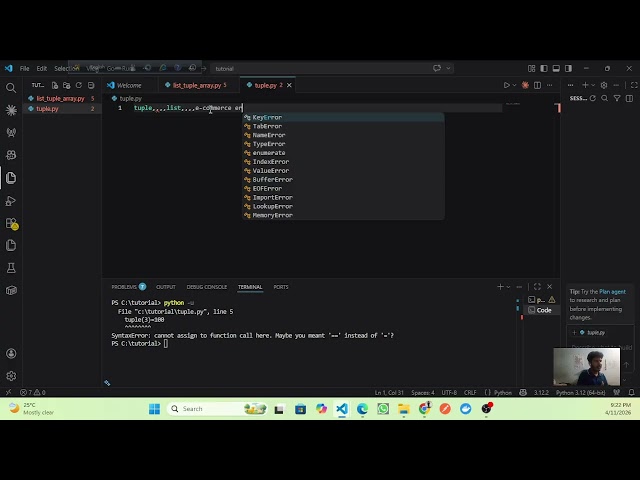Image resolution: width=640 pixels, height=480 pixels.
Task: Choose MemoryError suggestion
Action: pyautogui.click(x=343, y=216)
